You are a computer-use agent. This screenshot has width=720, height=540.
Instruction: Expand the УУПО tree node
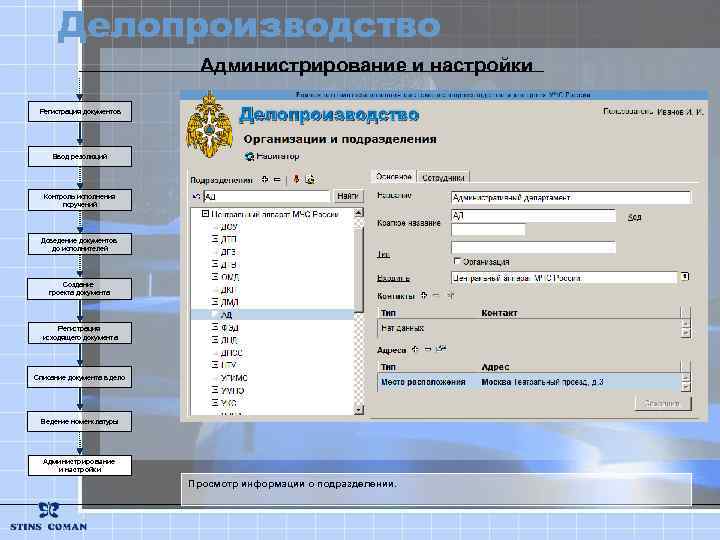pyautogui.click(x=215, y=390)
